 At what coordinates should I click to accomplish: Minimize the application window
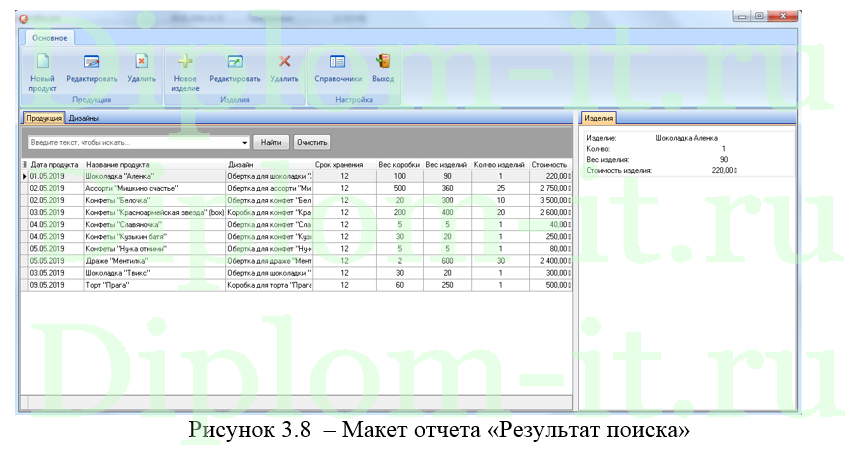(x=742, y=16)
